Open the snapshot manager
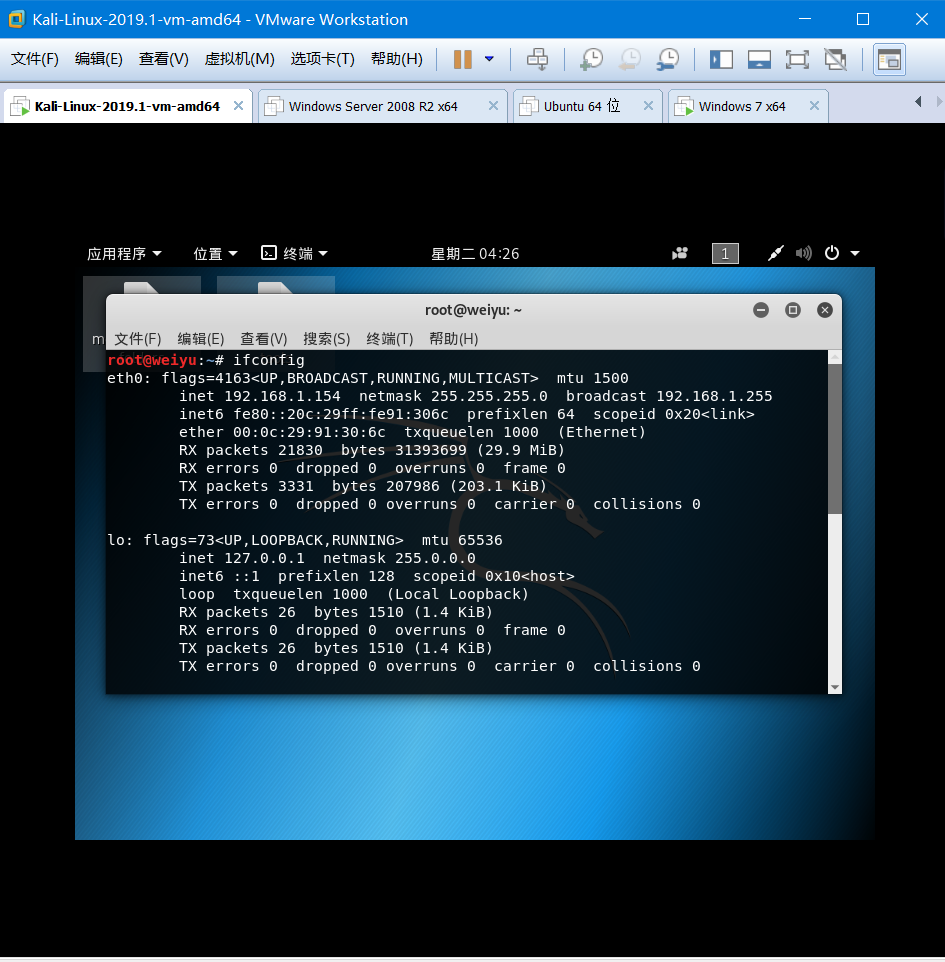The image size is (945, 962). tap(668, 60)
